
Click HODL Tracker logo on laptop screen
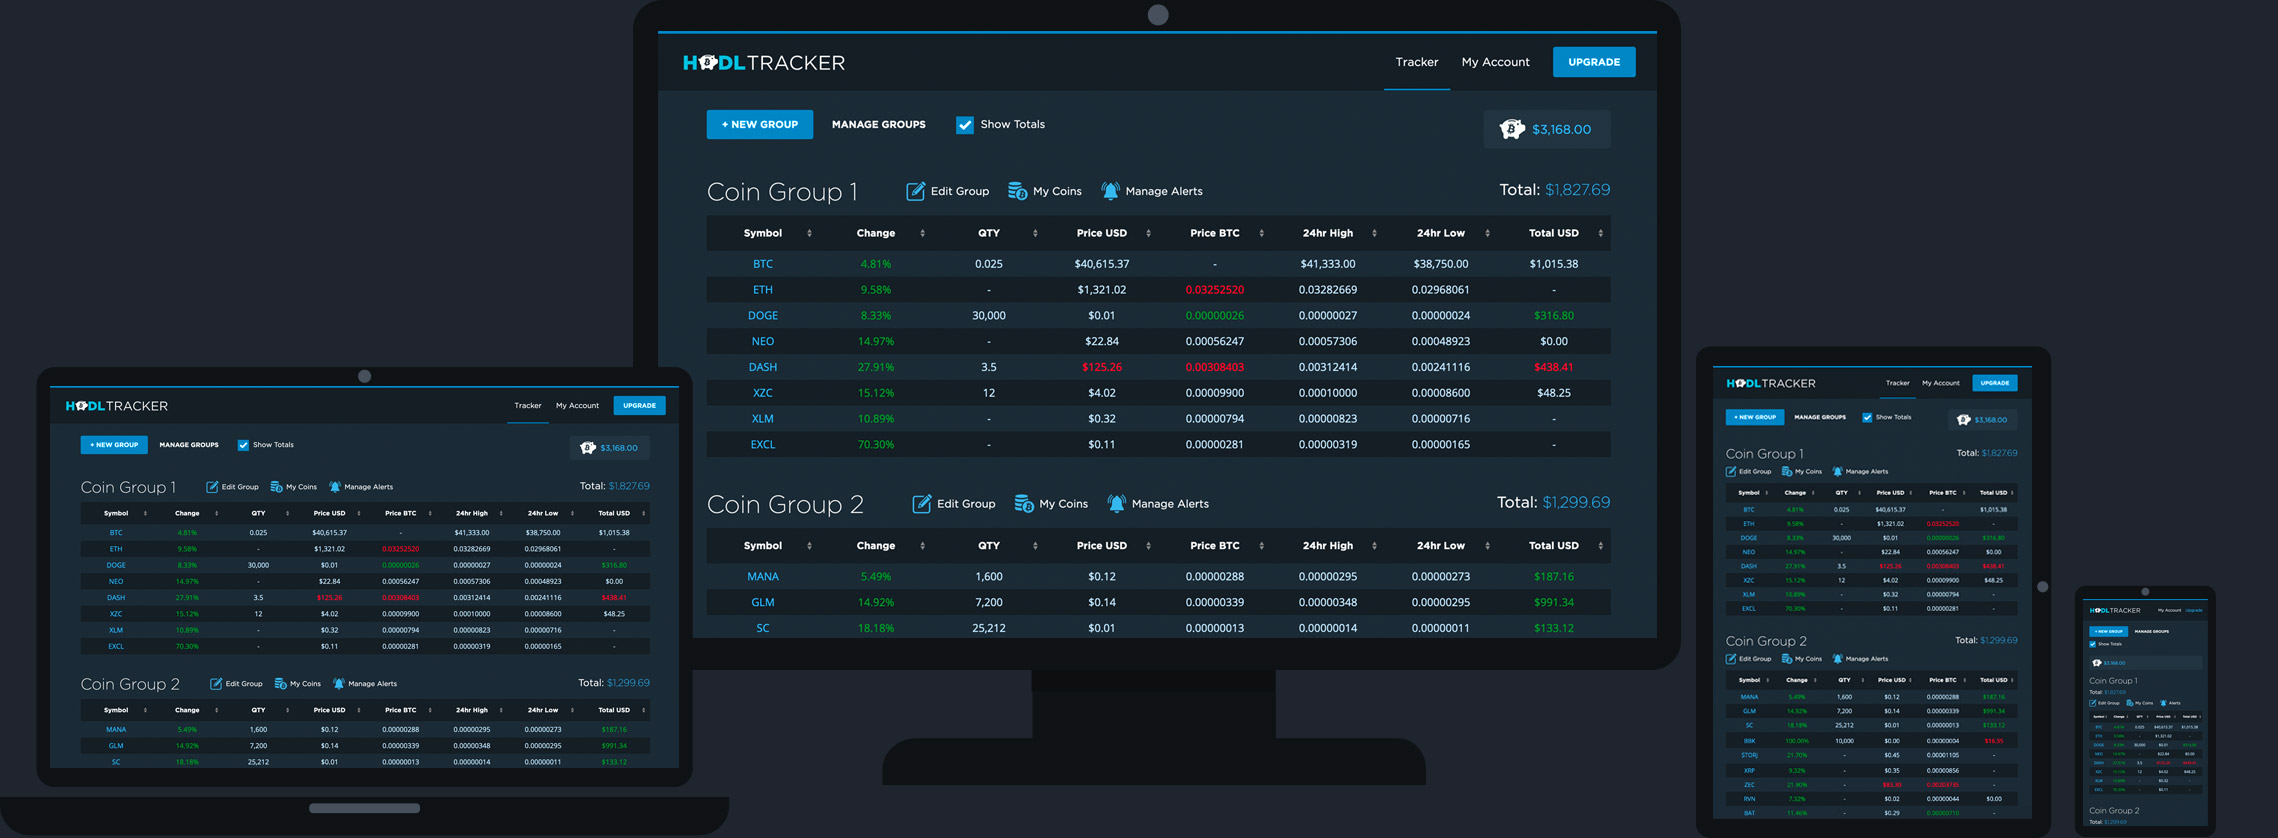click(x=117, y=406)
